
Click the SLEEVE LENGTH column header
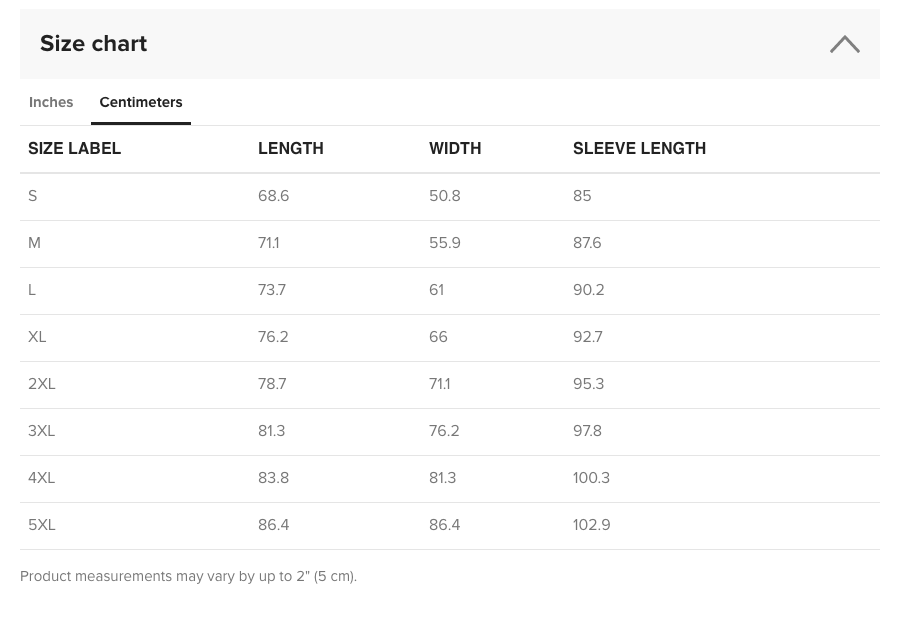pos(639,149)
